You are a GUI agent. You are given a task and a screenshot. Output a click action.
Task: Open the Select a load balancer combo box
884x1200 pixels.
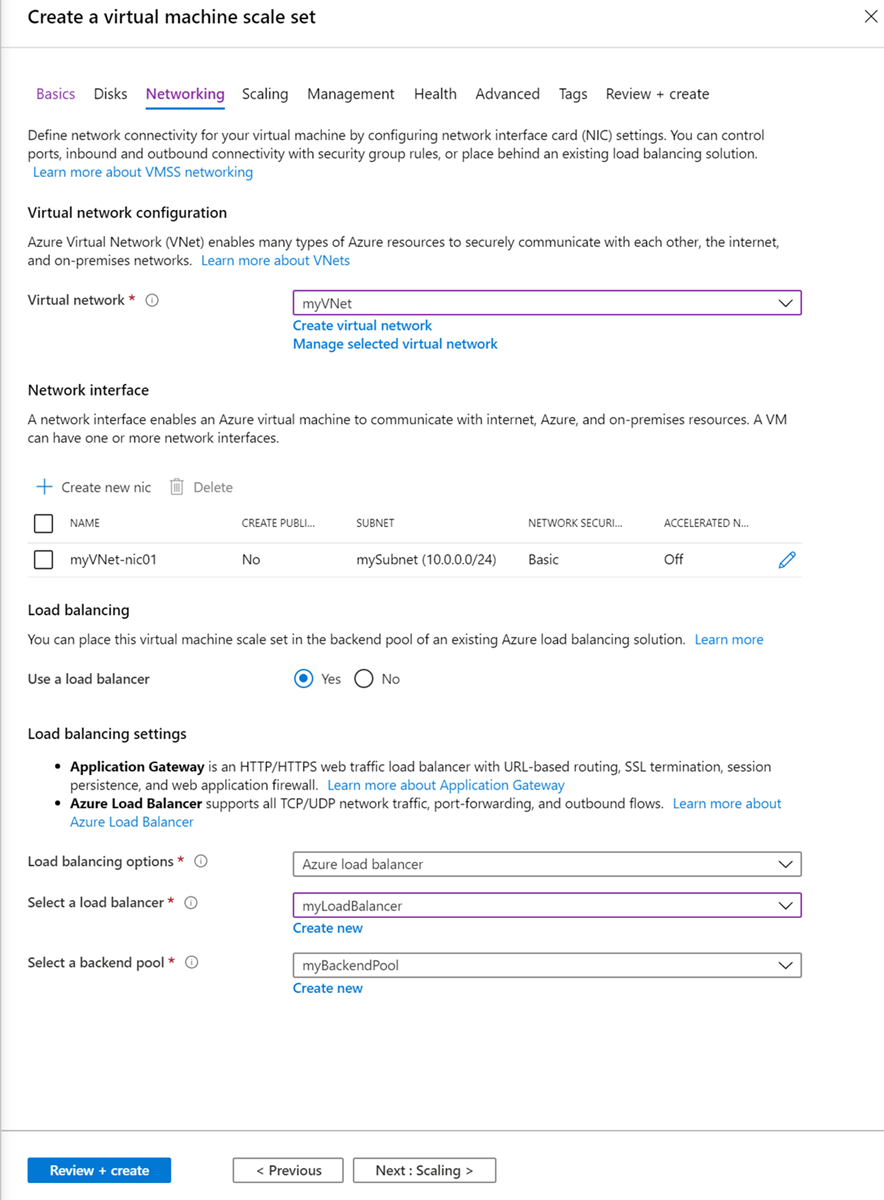point(546,906)
